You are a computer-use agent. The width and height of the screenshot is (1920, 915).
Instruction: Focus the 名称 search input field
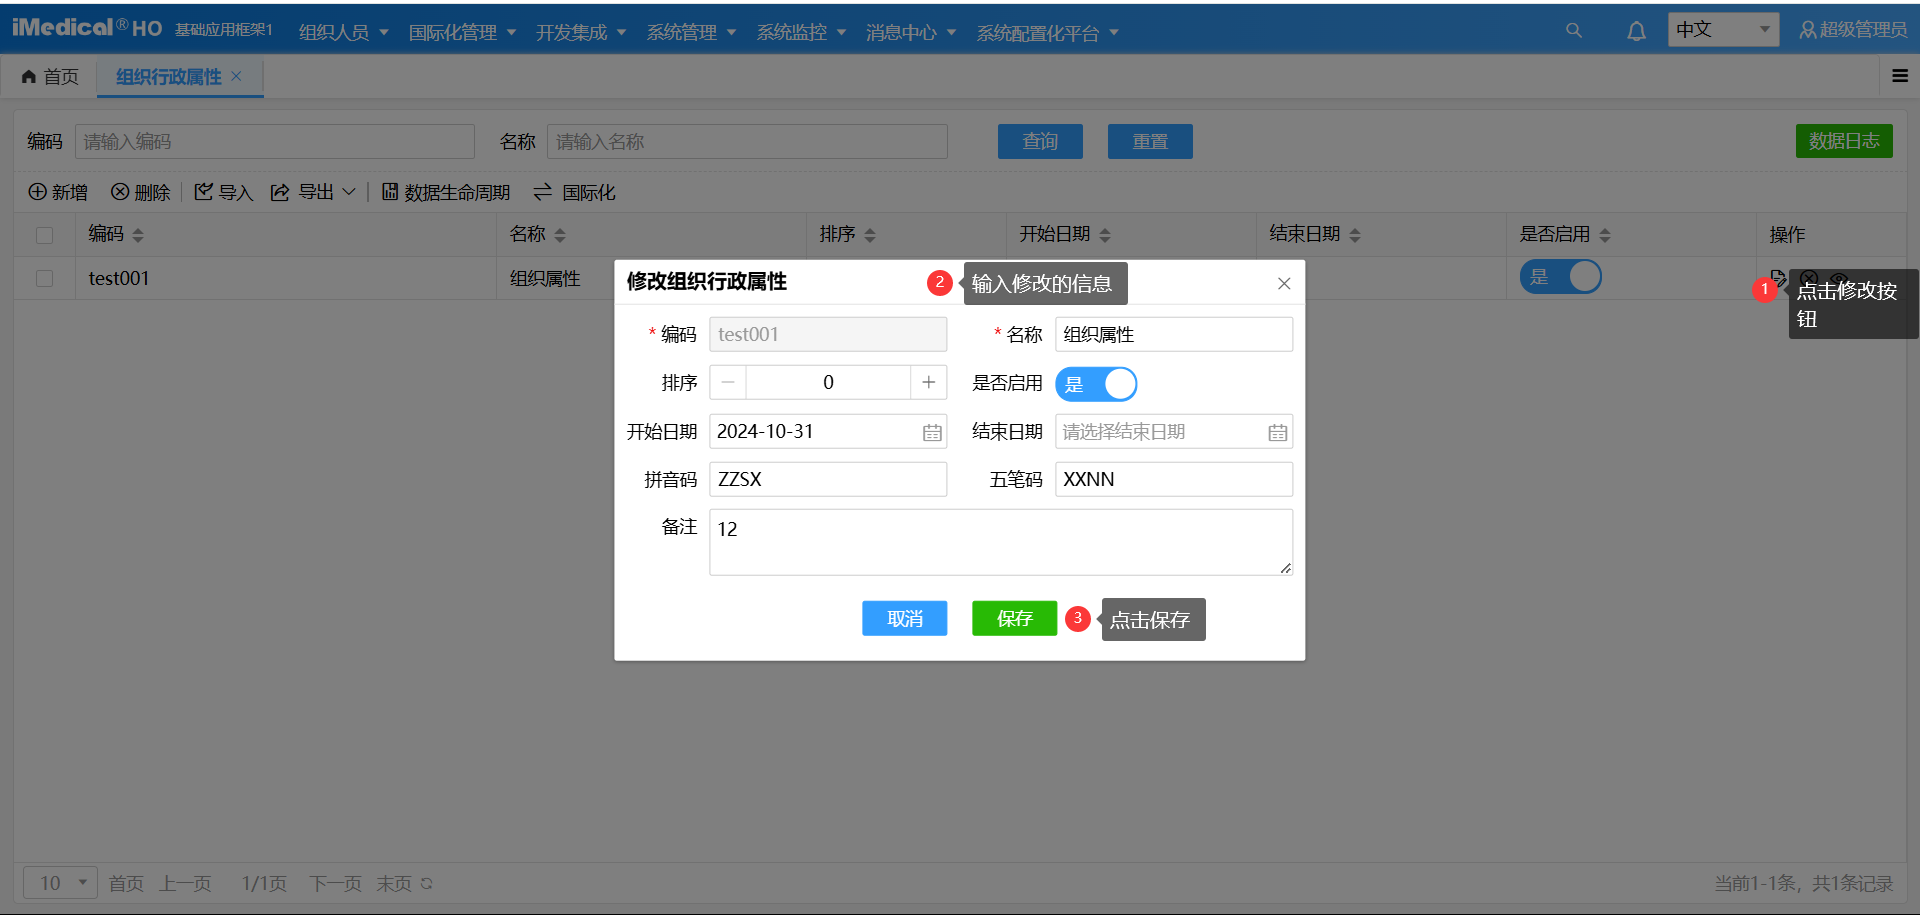(x=747, y=141)
